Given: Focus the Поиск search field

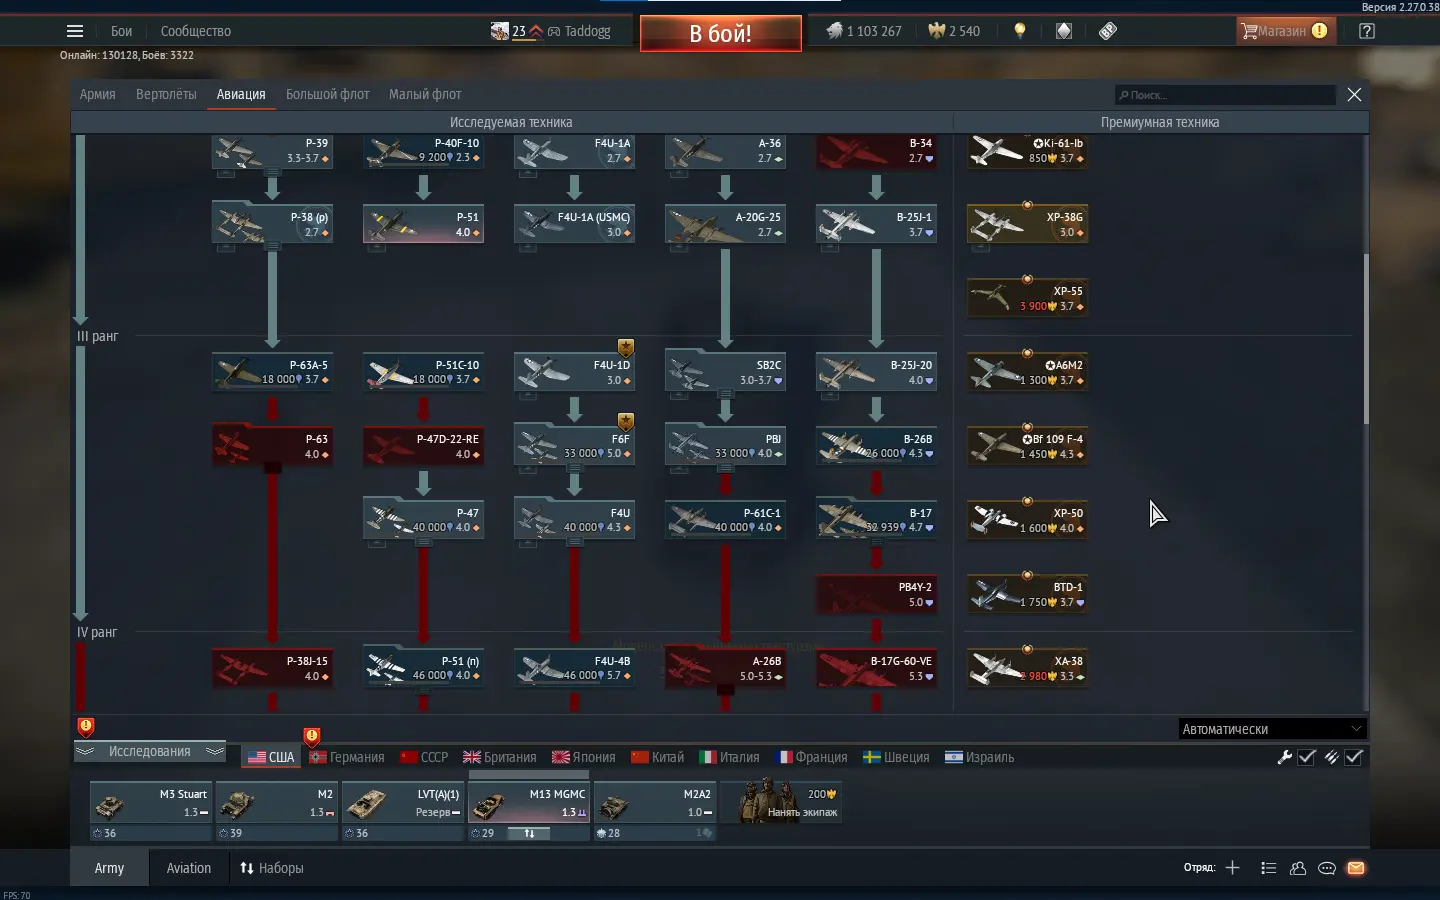Looking at the screenshot, I should pyautogui.click(x=1225, y=95).
